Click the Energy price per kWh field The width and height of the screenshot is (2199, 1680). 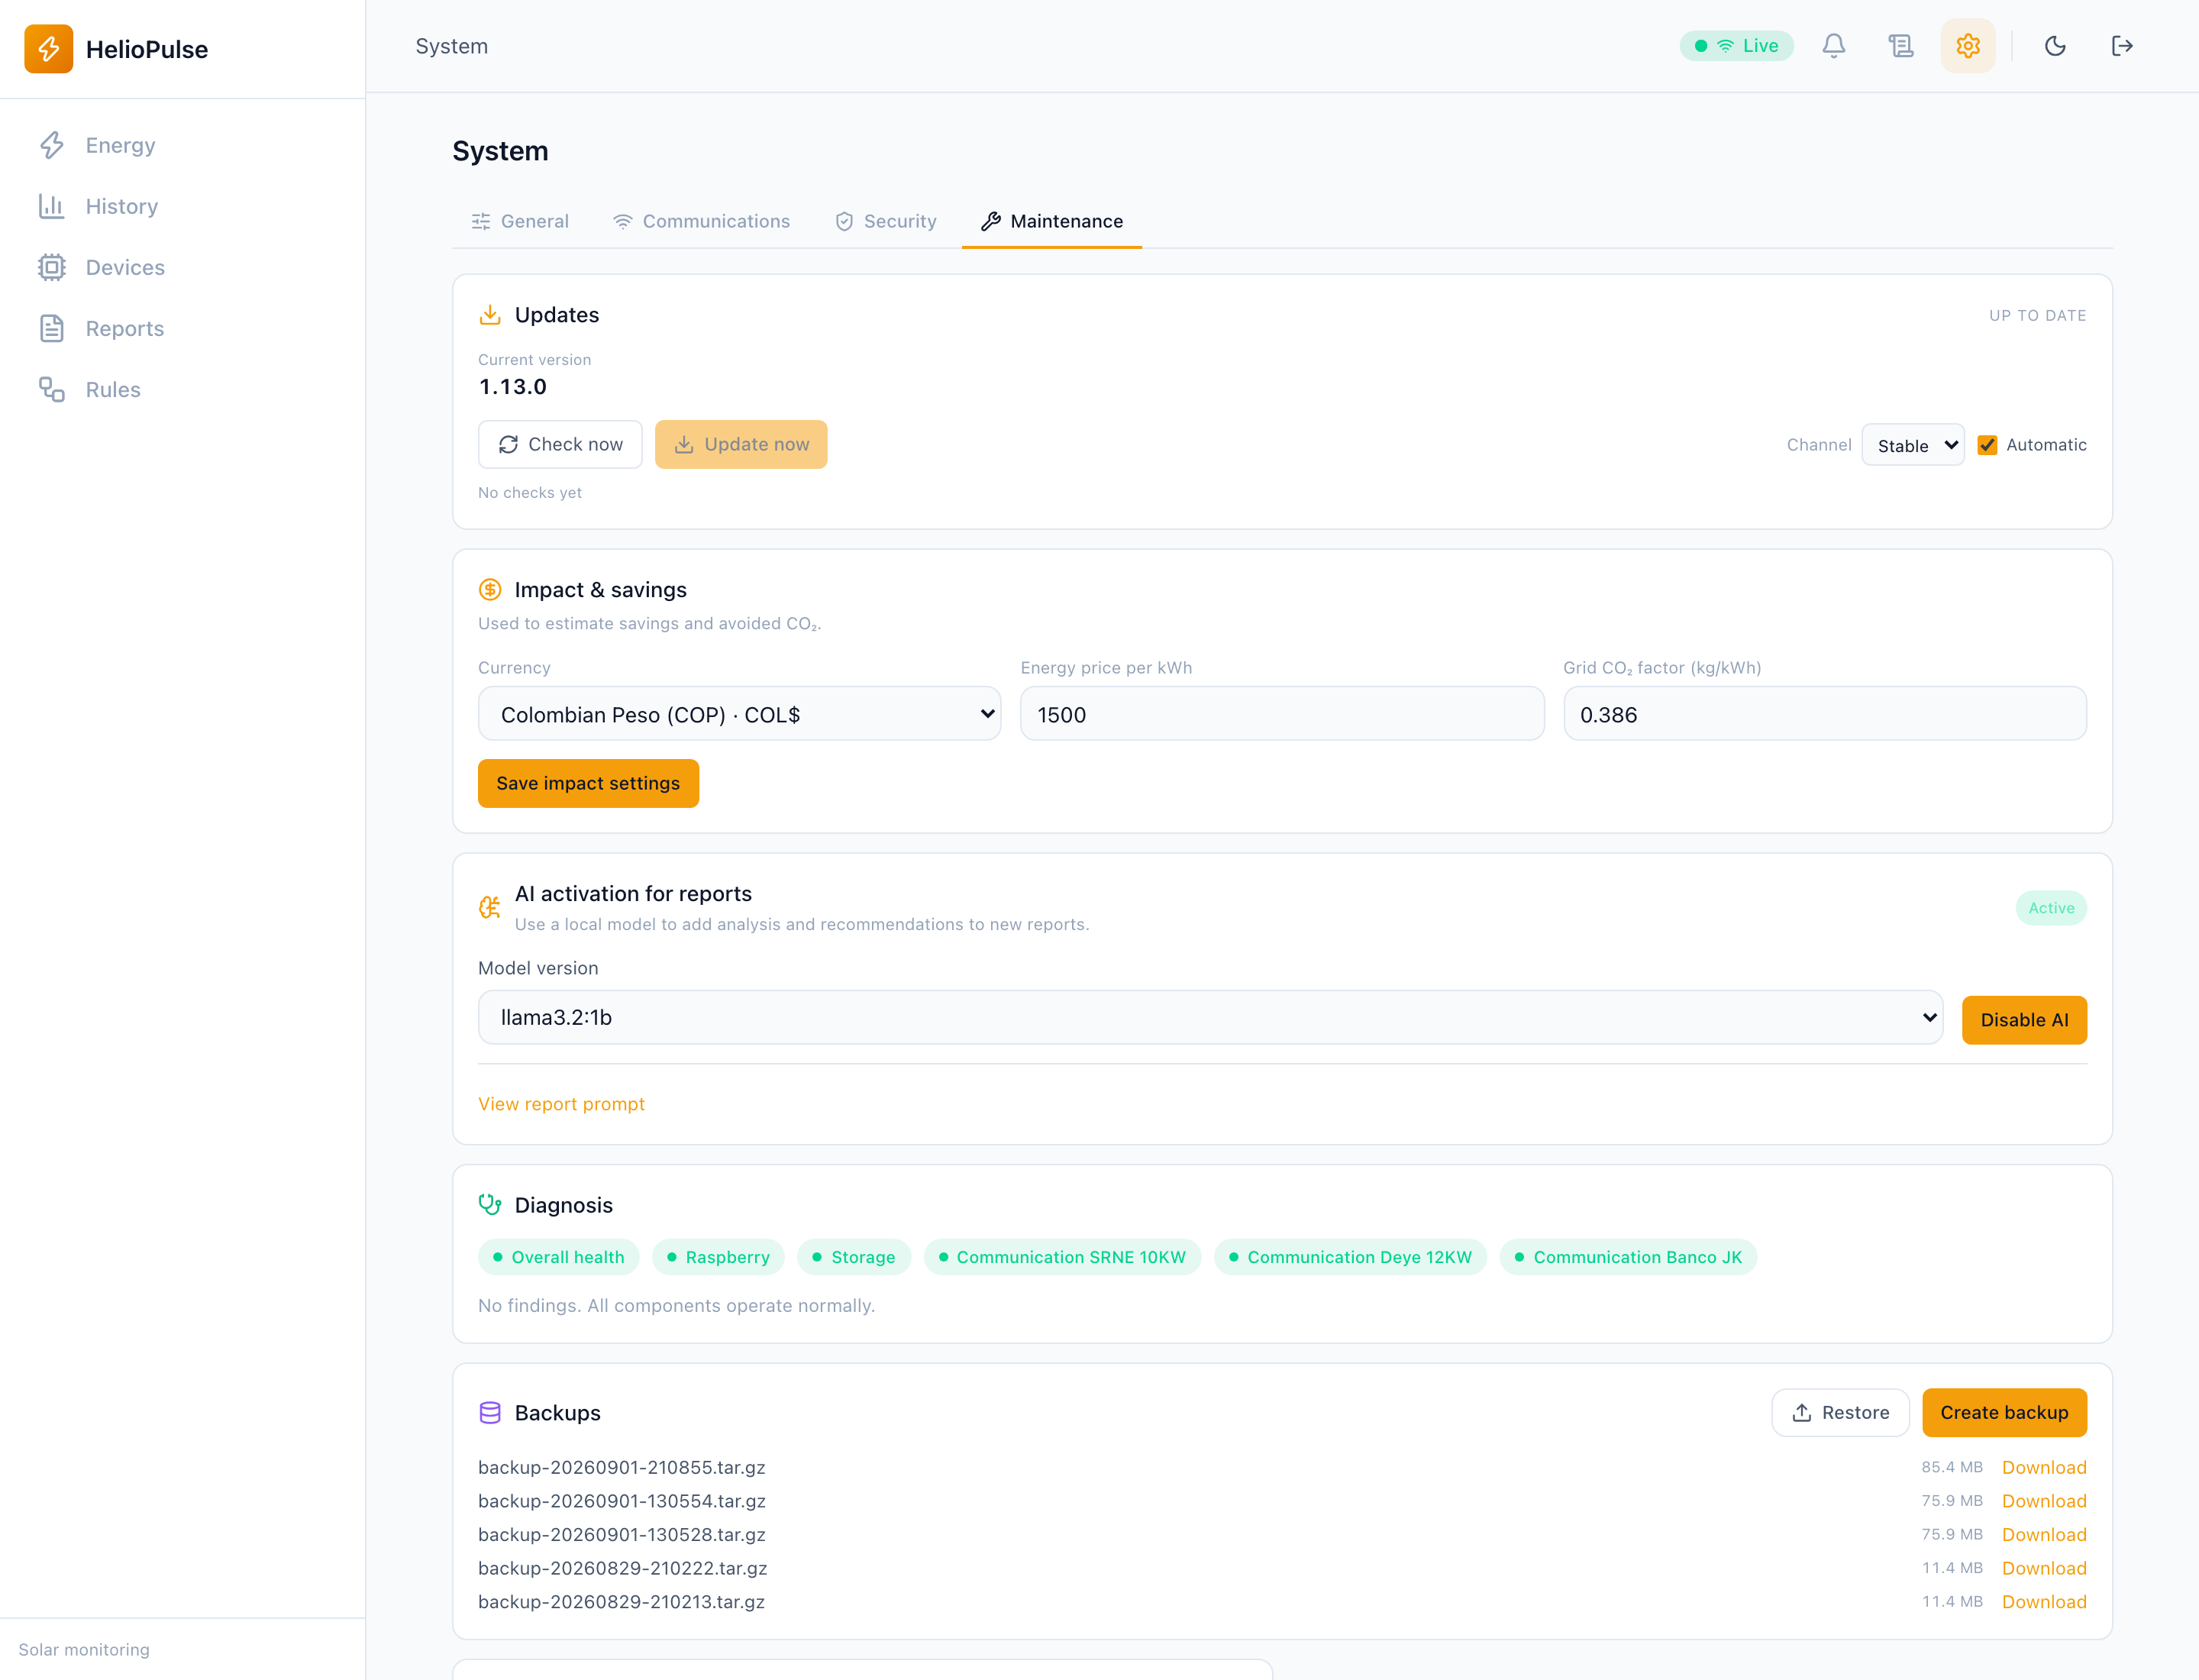[x=1282, y=714]
